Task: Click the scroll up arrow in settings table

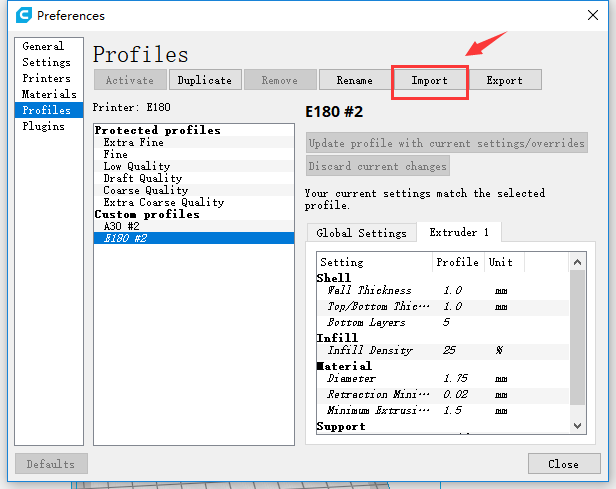Action: coord(578,262)
